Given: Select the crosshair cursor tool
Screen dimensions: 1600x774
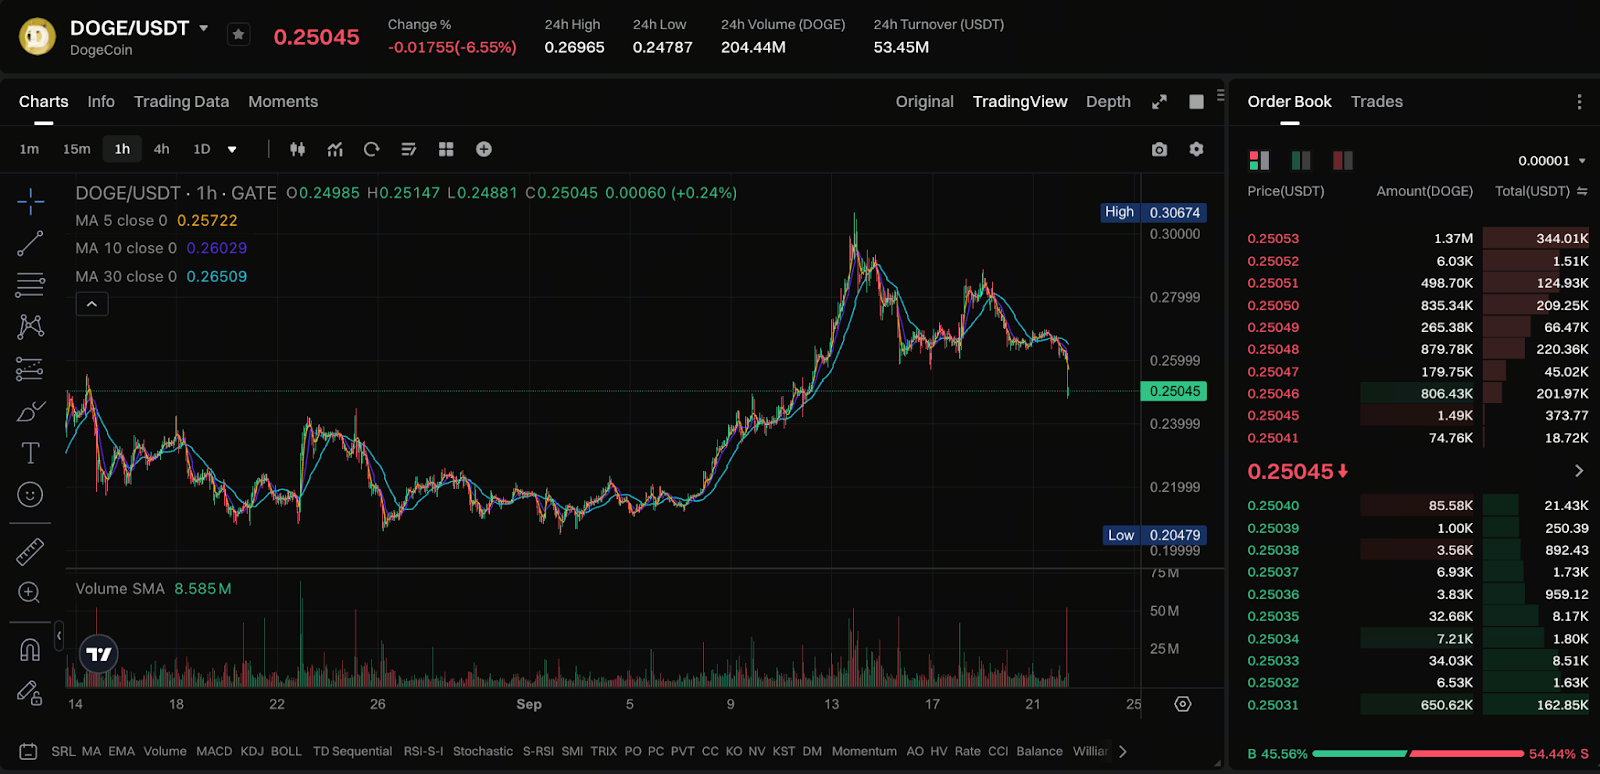Looking at the screenshot, I should click(x=30, y=201).
